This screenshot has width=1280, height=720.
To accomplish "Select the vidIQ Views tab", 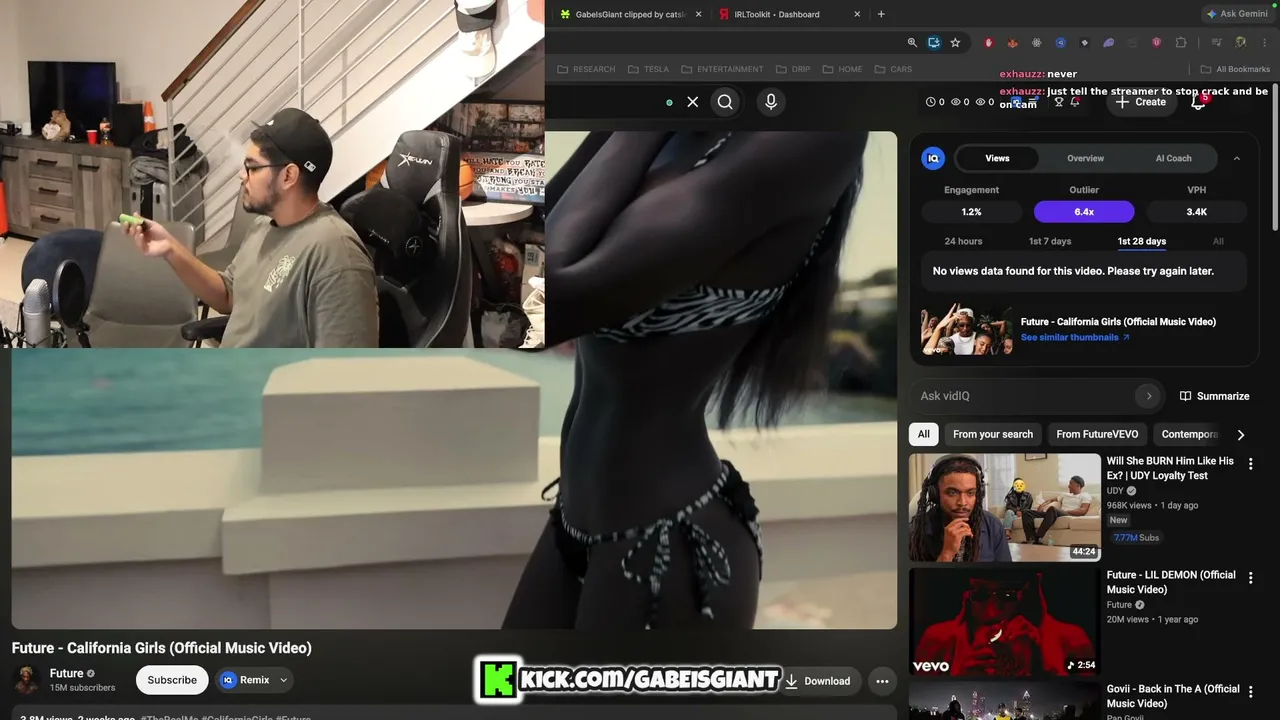I will [x=997, y=158].
